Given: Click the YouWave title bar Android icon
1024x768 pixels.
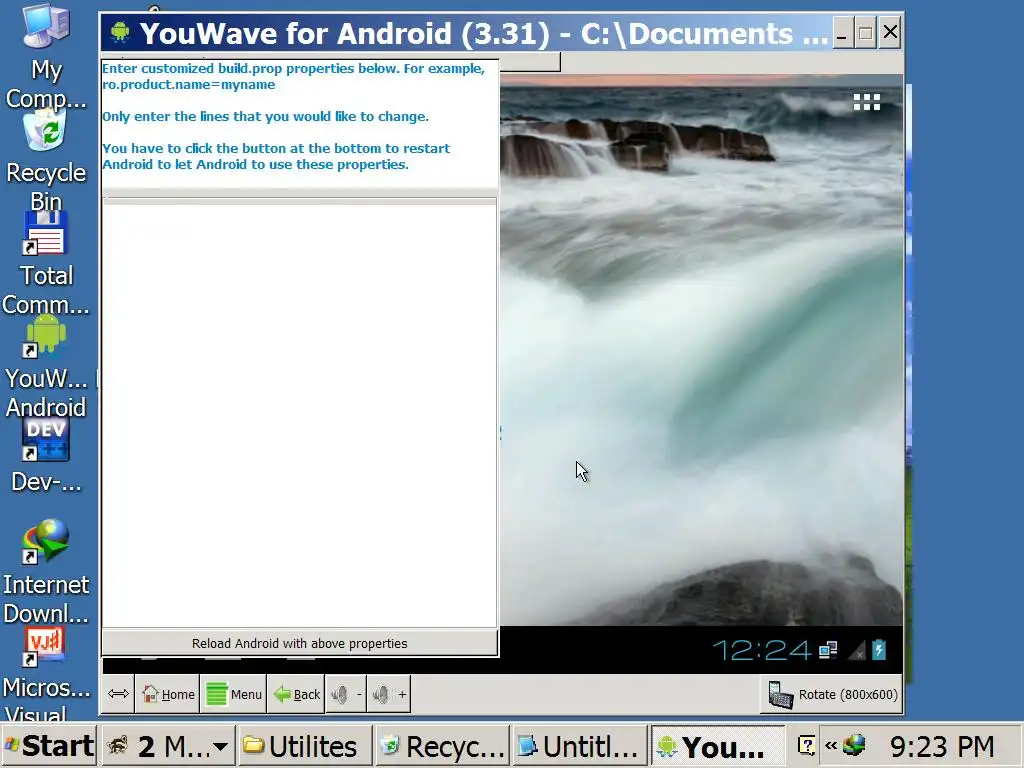Looking at the screenshot, I should [120, 32].
